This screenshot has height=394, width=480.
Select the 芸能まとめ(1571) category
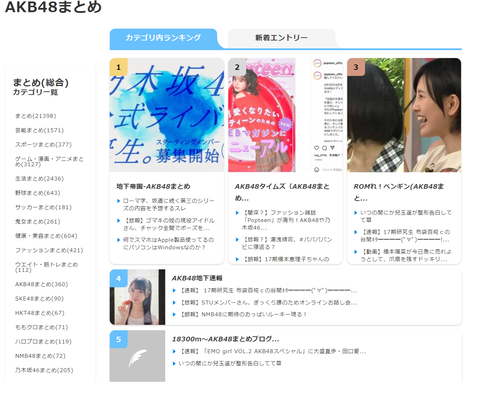tap(39, 130)
